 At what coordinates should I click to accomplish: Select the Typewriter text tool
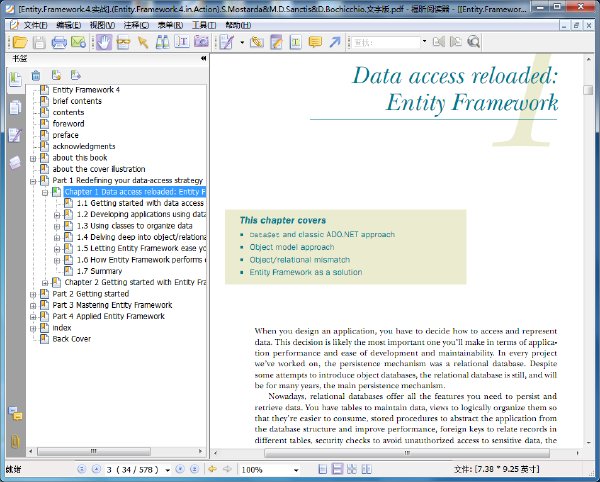[295, 42]
